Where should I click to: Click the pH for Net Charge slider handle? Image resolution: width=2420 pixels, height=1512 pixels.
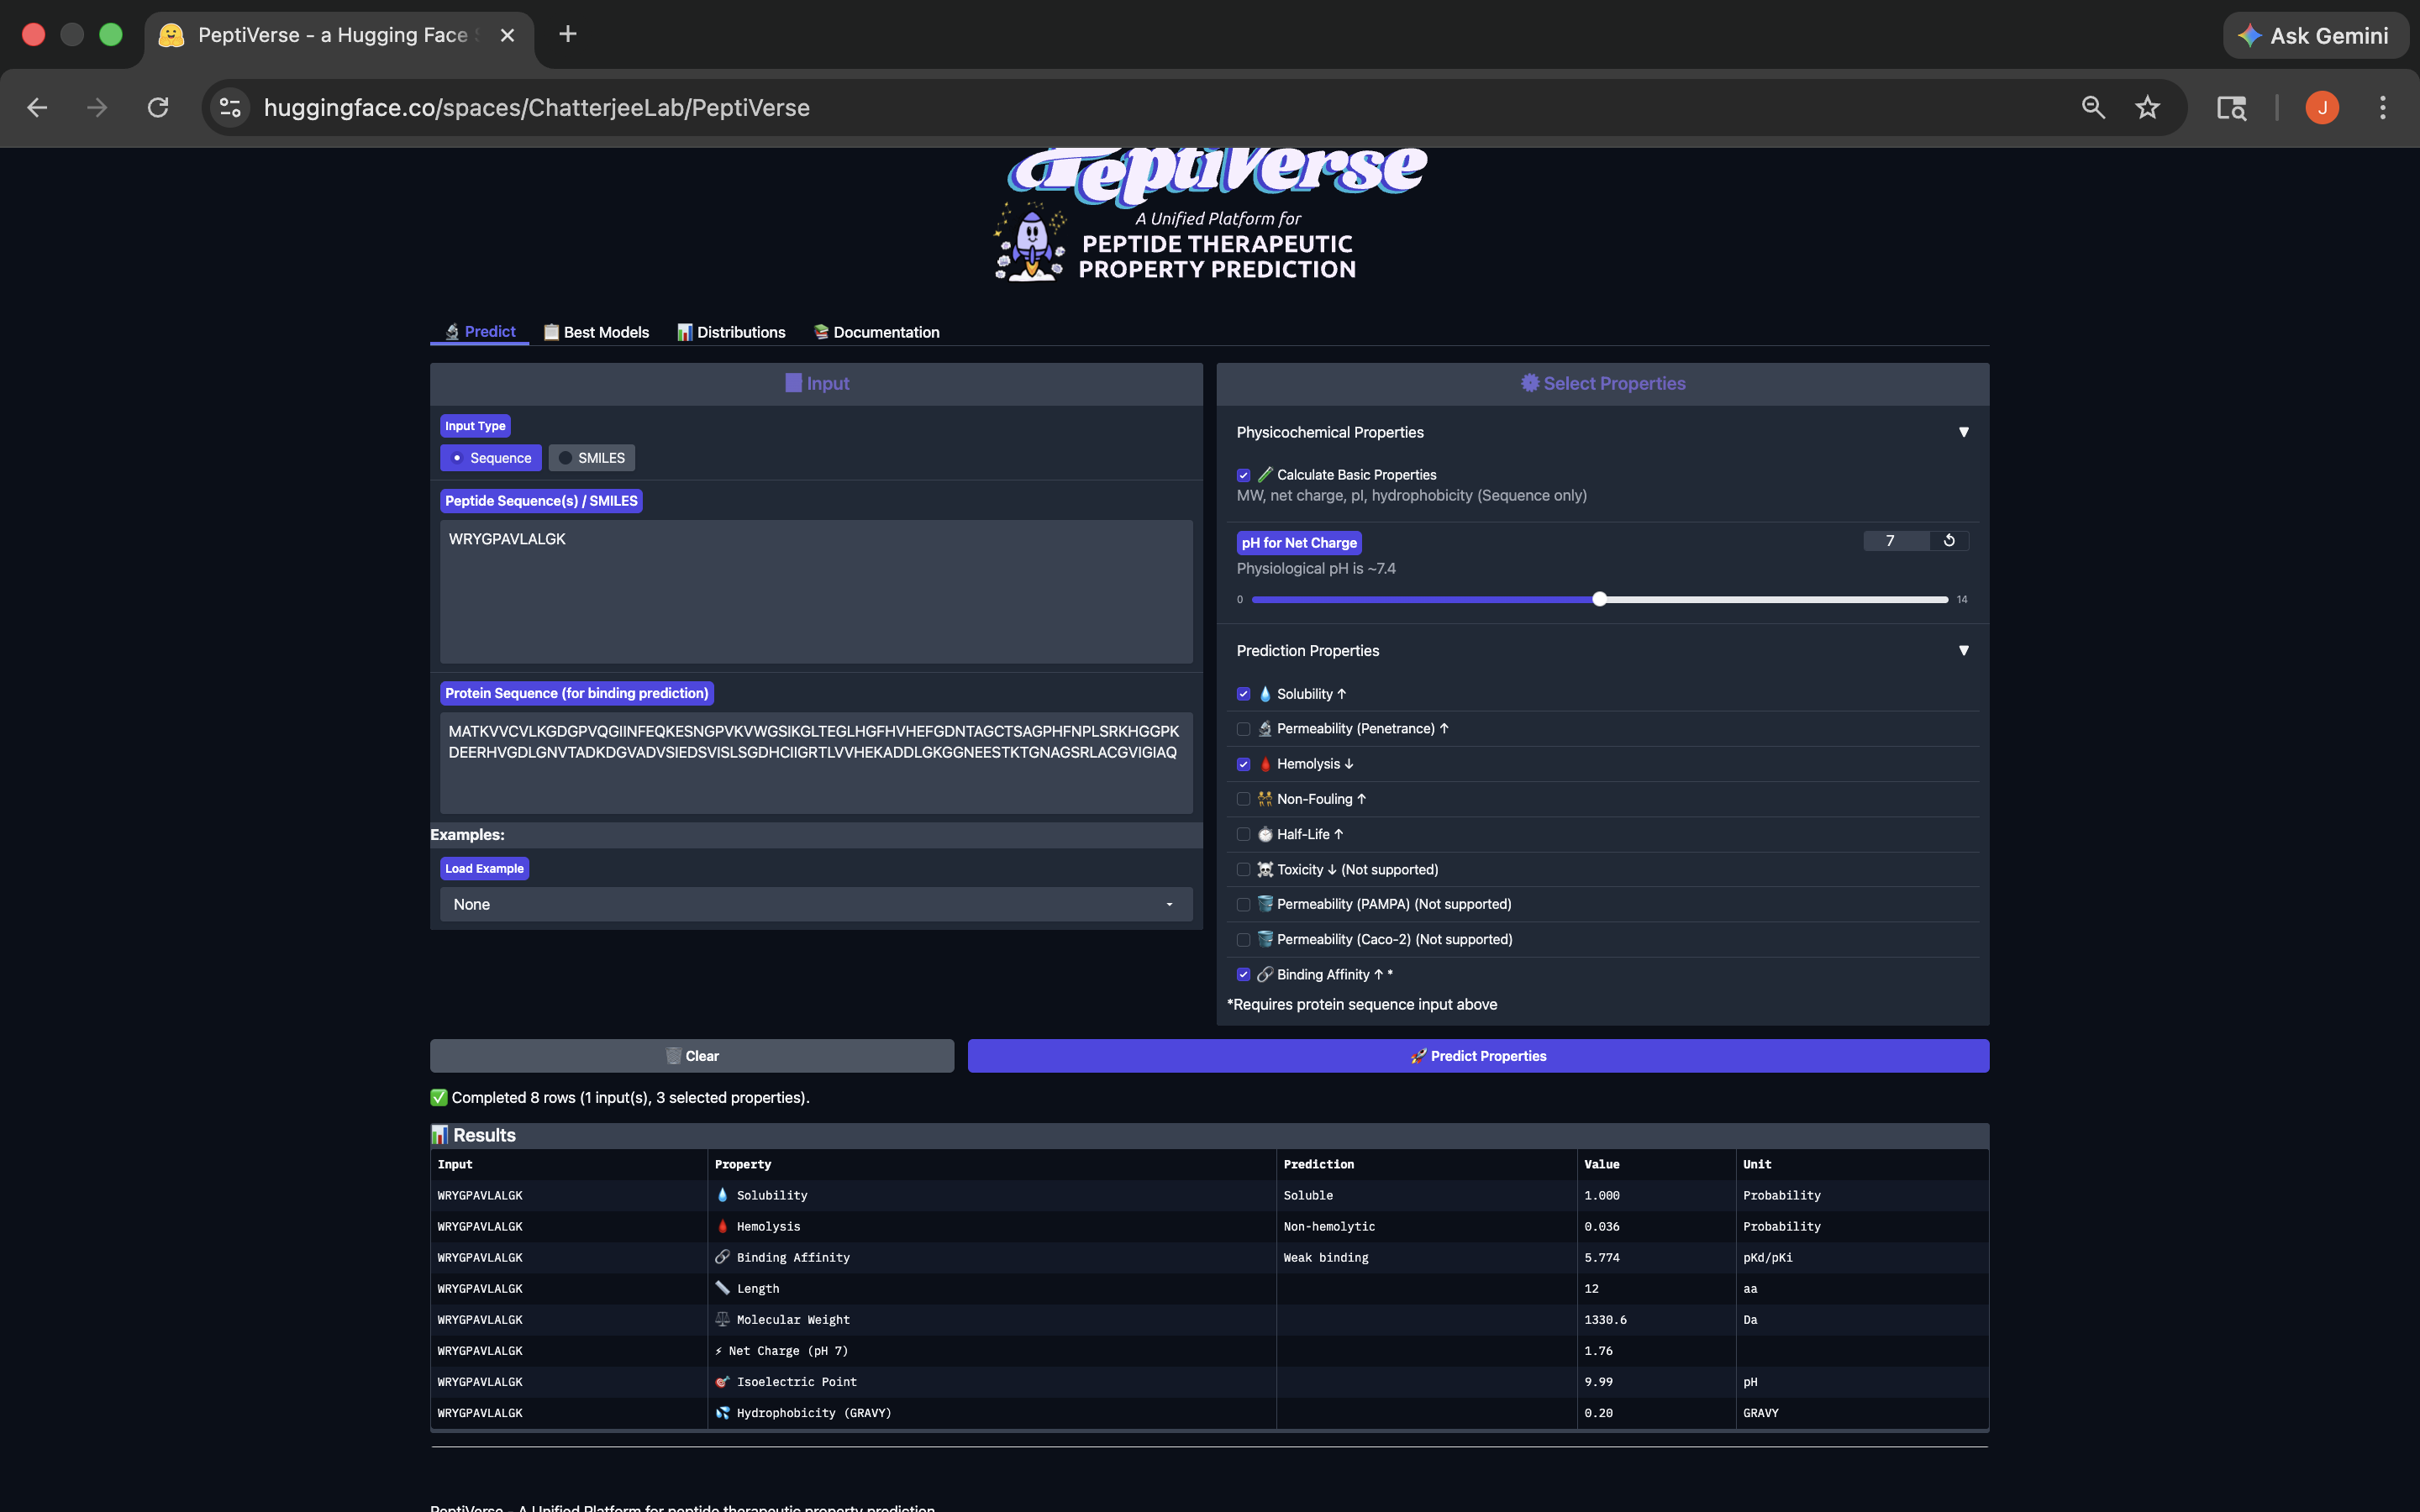click(1600, 599)
